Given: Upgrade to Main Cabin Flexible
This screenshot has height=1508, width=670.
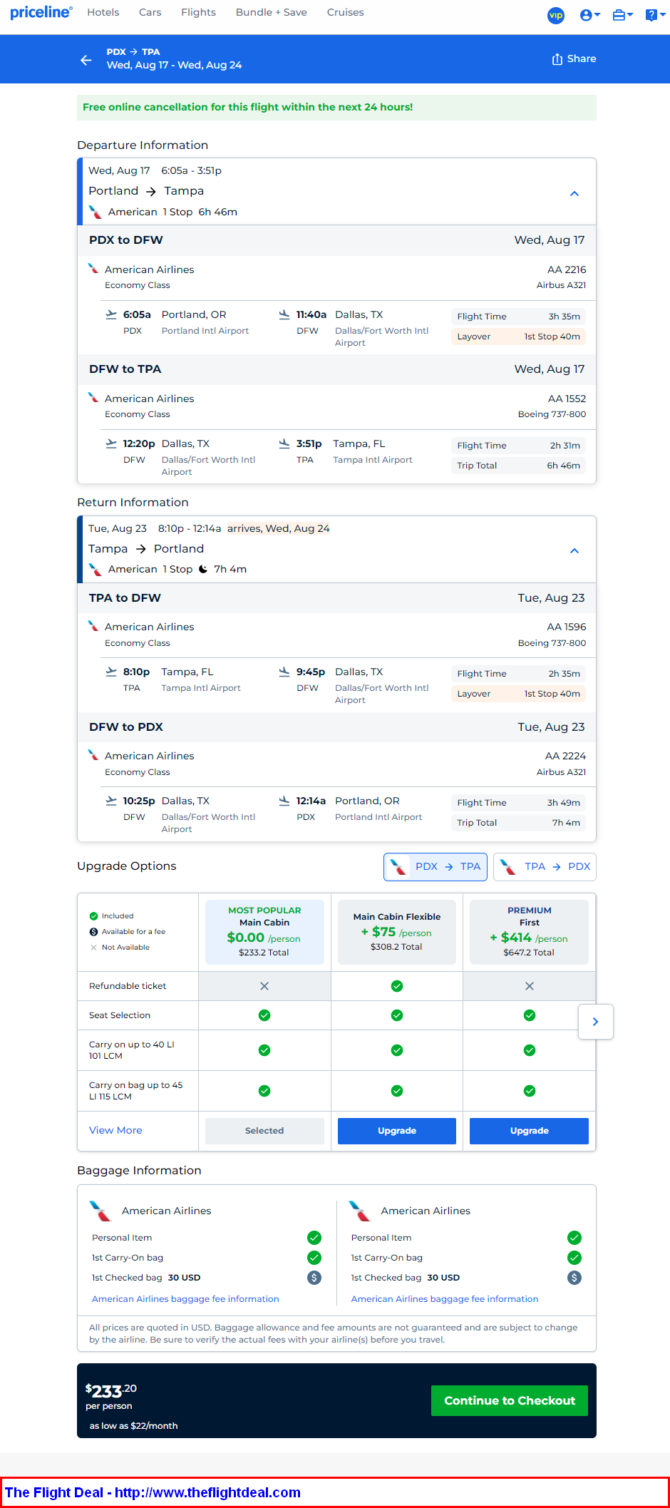Looking at the screenshot, I should pos(397,1131).
